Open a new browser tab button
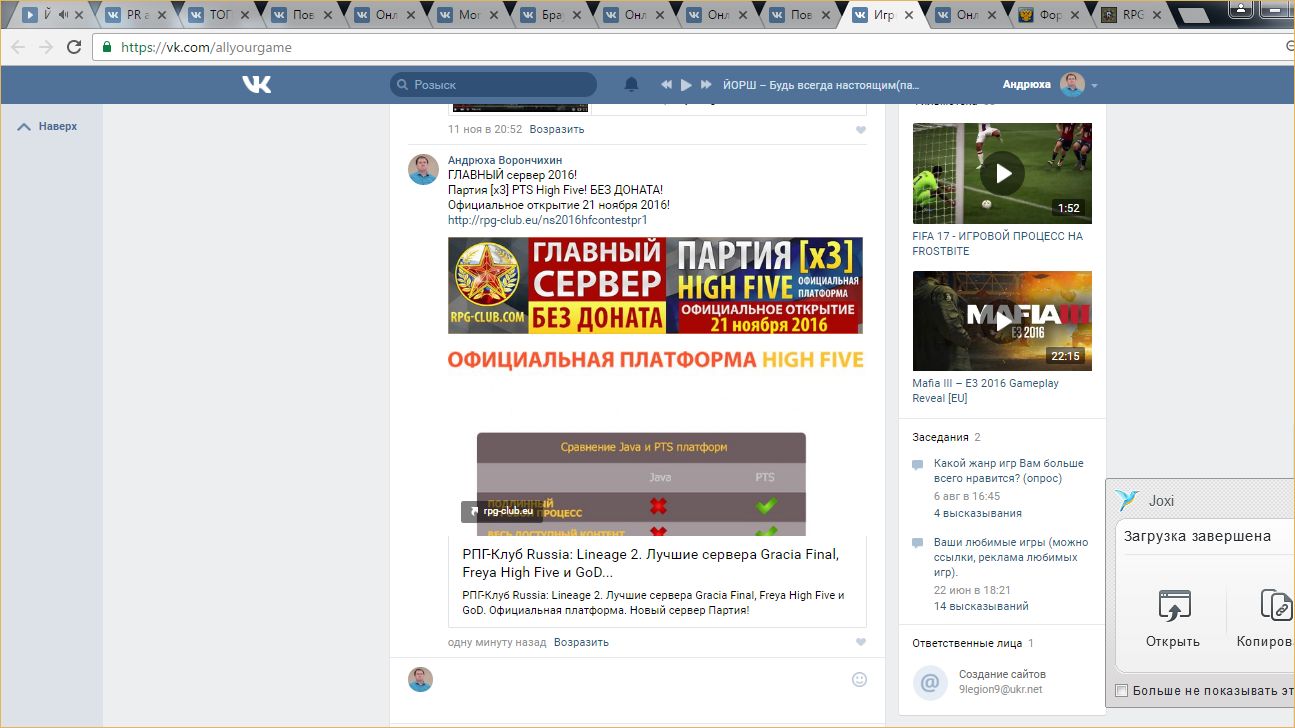The height and width of the screenshot is (728, 1295). pyautogui.click(x=1195, y=15)
